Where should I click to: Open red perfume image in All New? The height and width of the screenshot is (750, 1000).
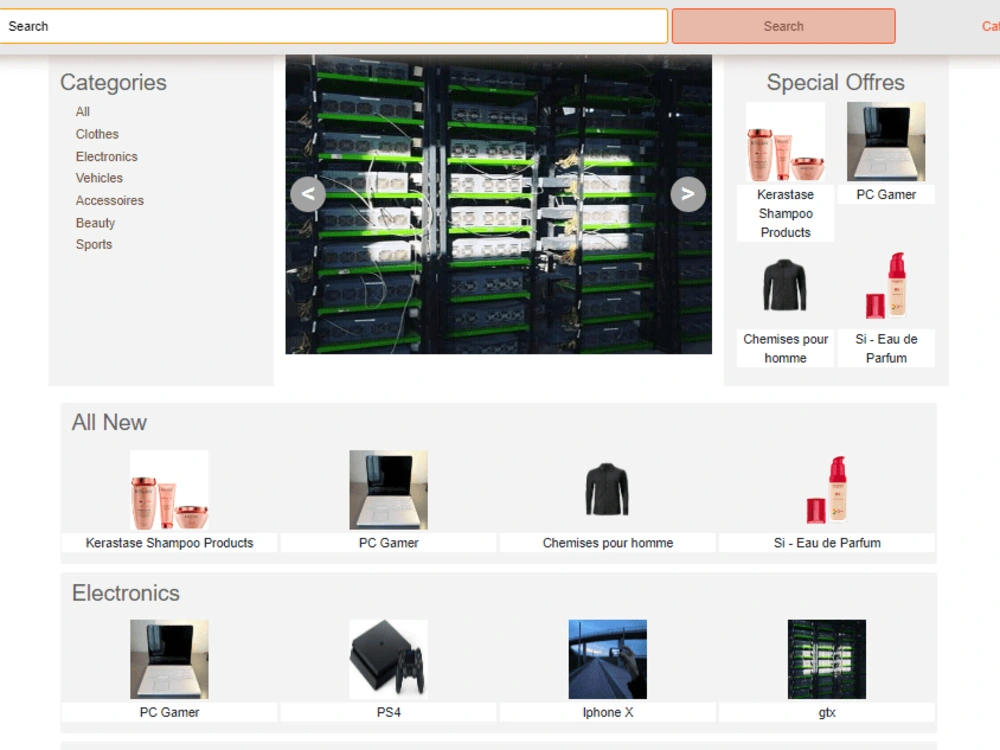click(827, 490)
